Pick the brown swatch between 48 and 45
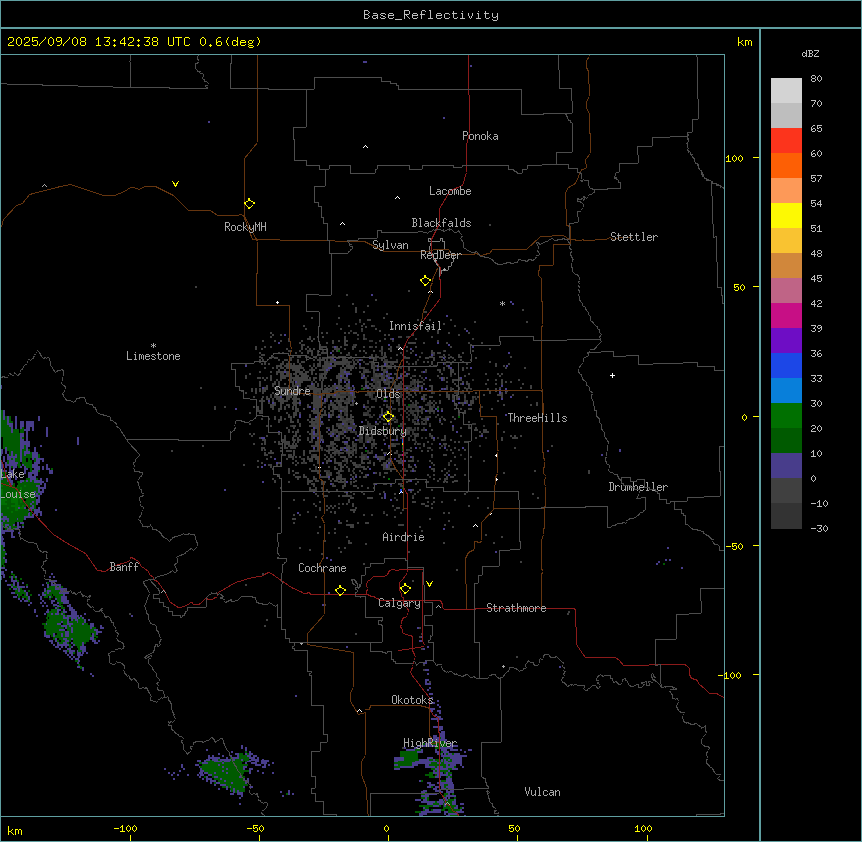Screen dimensions: 862x842 click(786, 265)
